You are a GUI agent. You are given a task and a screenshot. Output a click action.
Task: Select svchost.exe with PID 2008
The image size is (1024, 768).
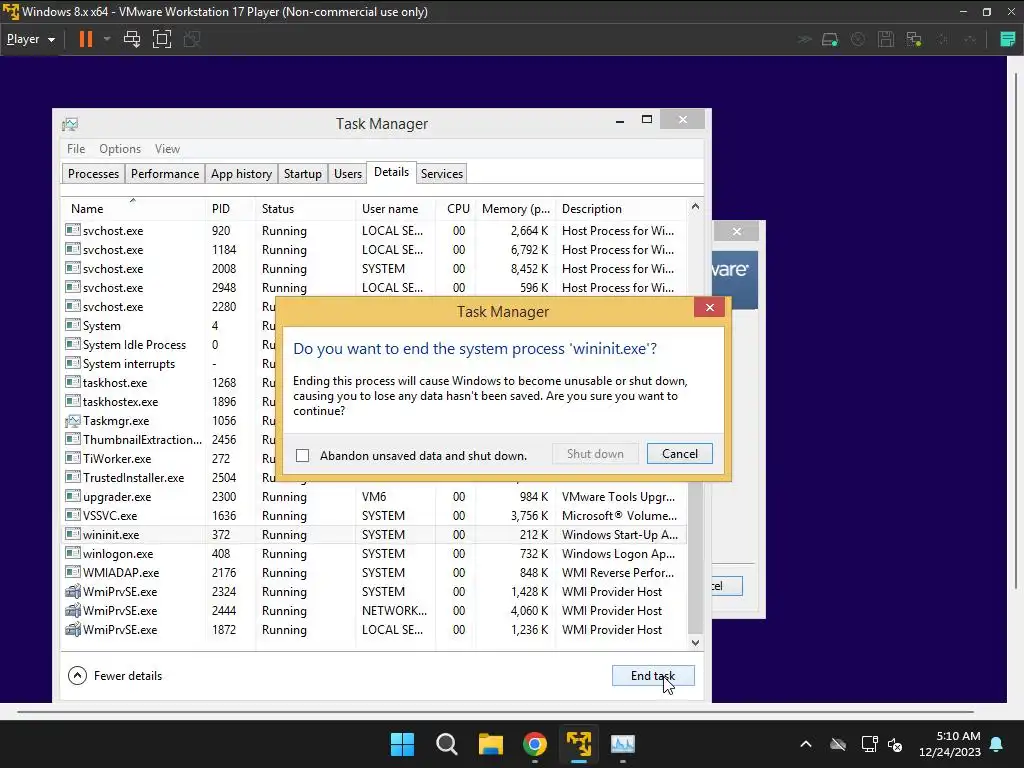374,268
